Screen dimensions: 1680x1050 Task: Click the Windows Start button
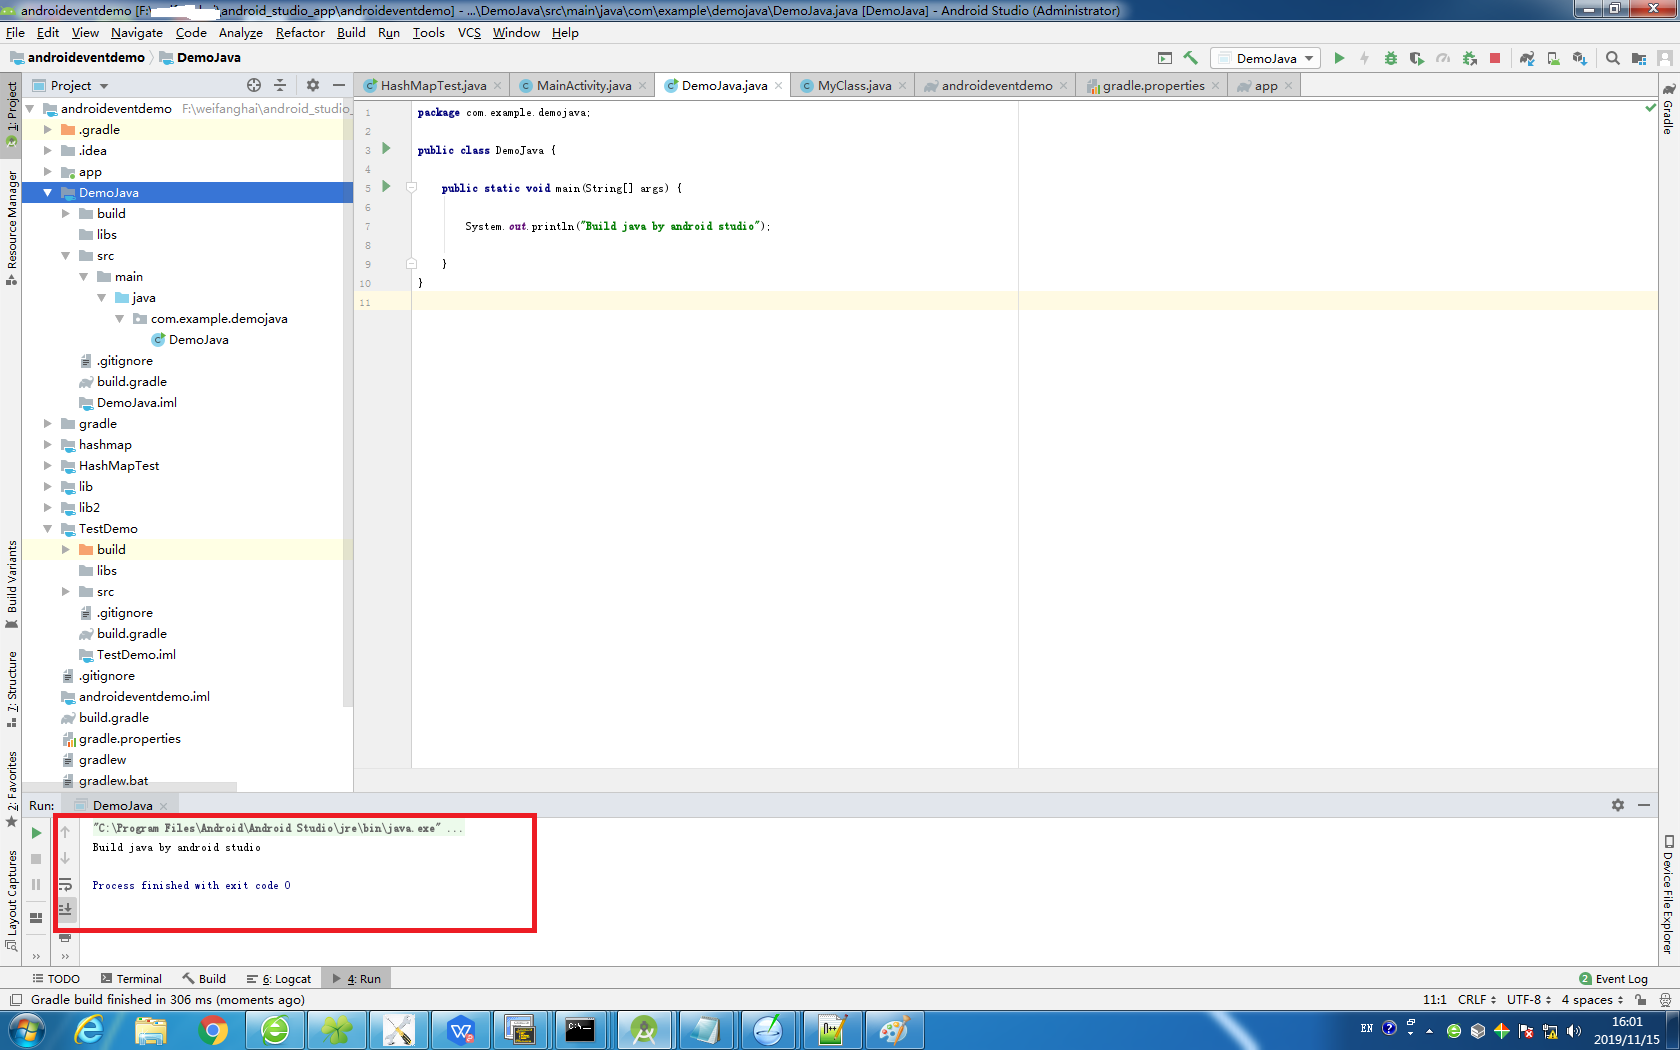click(x=26, y=1030)
